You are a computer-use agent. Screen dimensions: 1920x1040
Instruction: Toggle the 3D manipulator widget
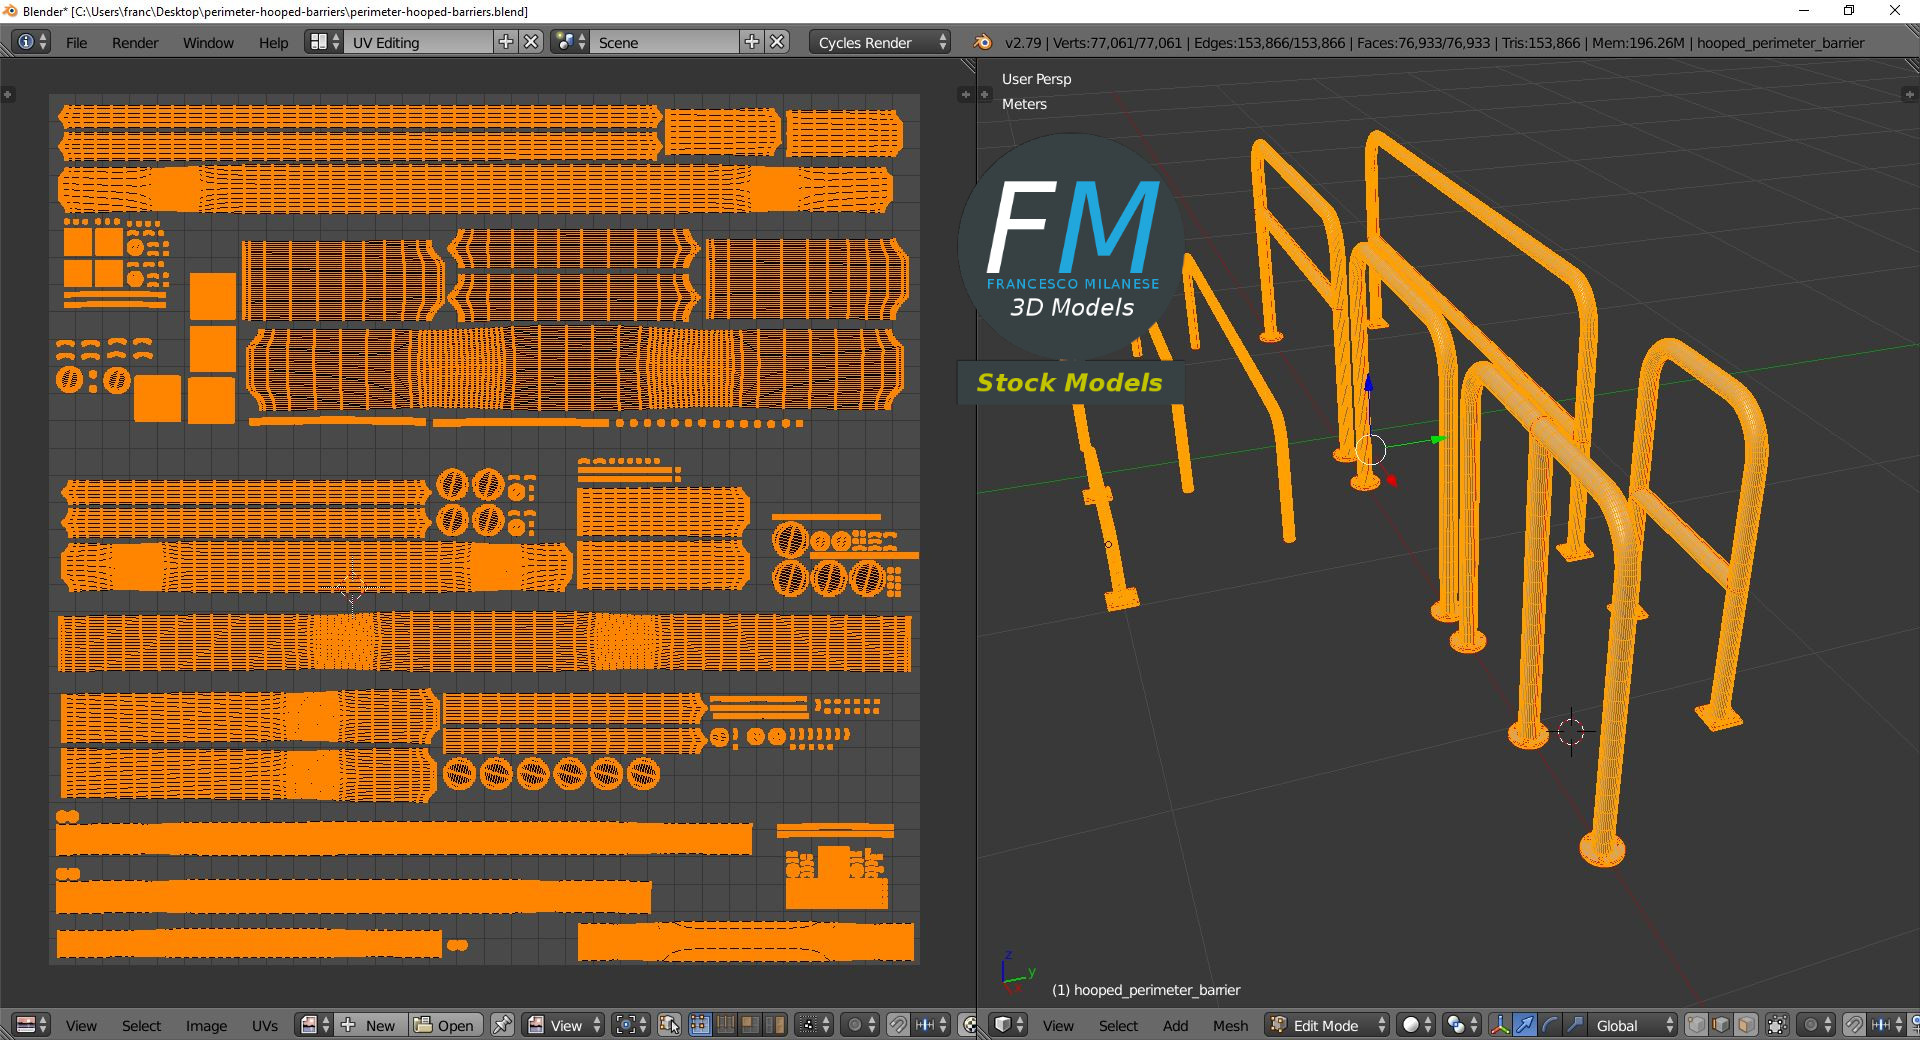pos(1500,1025)
